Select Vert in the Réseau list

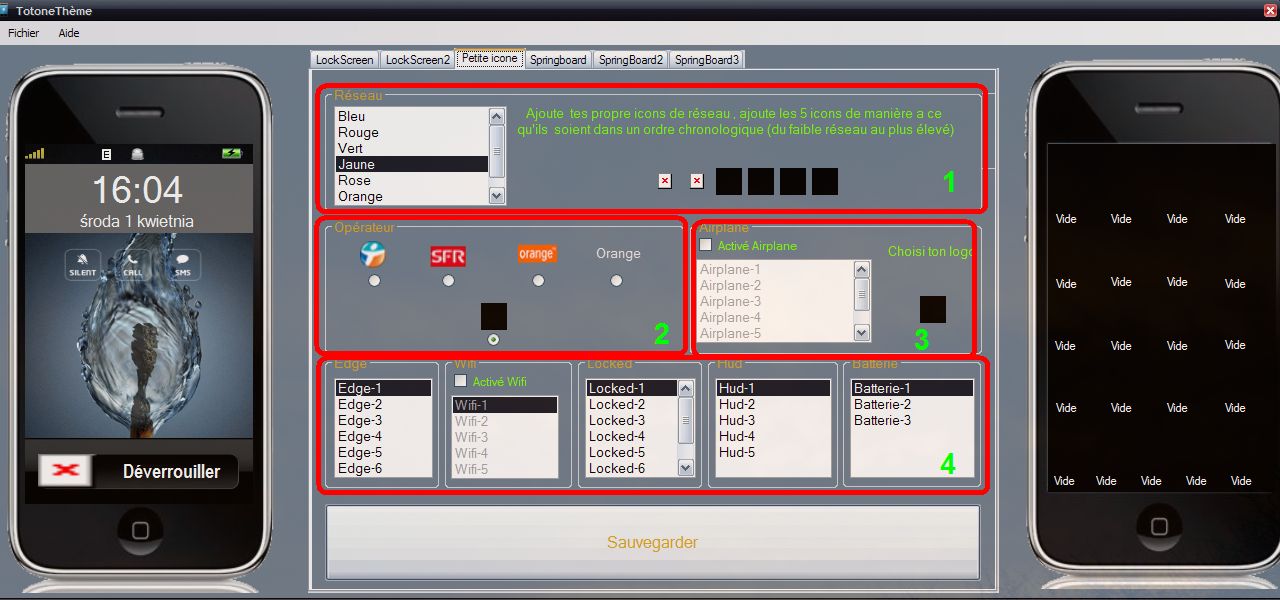point(411,148)
